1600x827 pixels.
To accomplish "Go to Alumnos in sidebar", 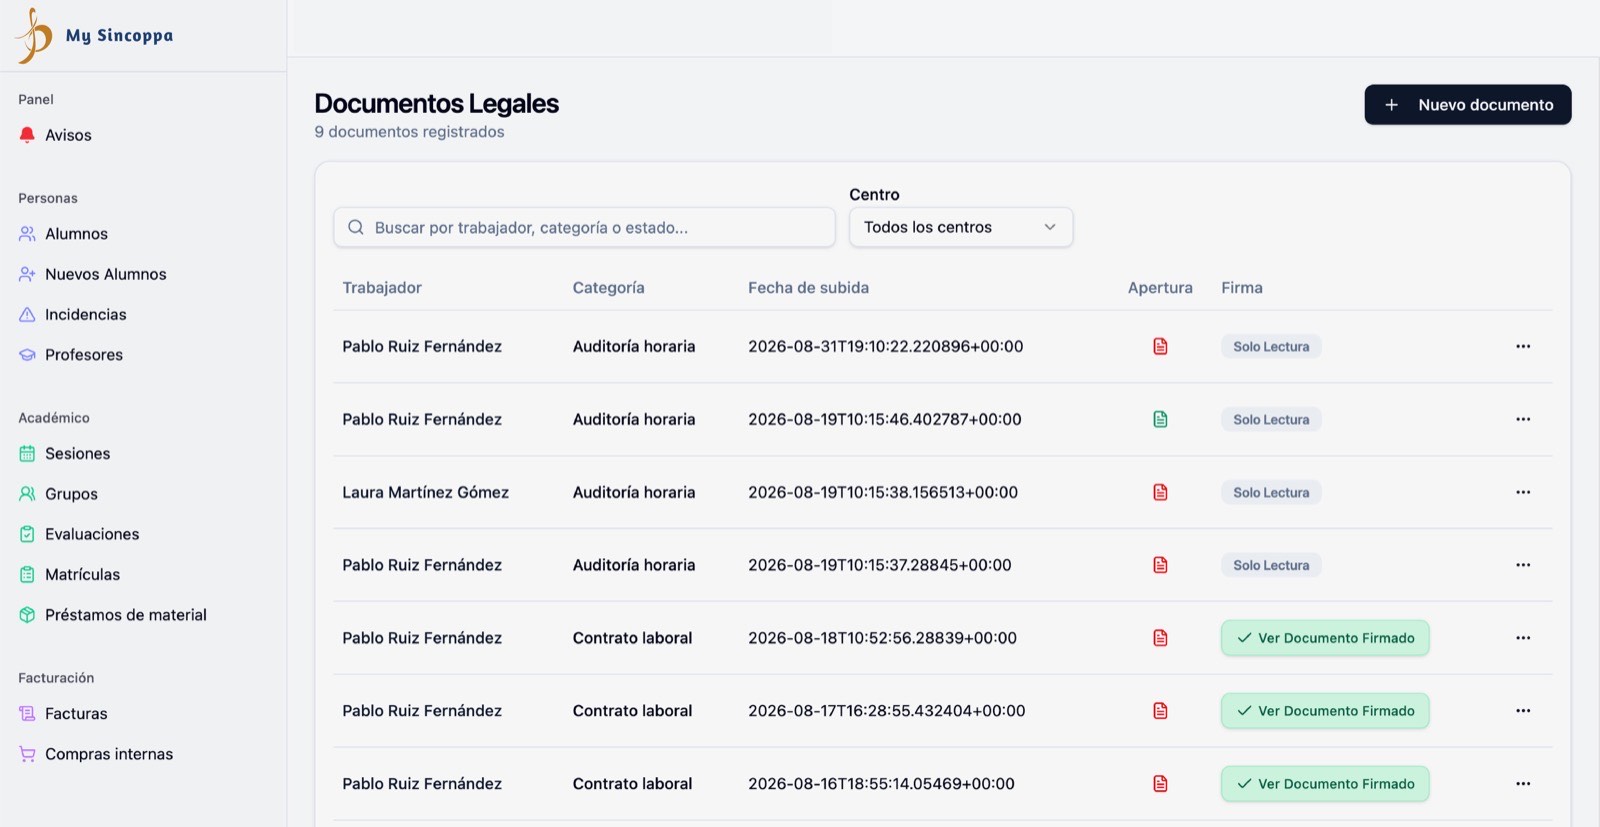I will [76, 234].
